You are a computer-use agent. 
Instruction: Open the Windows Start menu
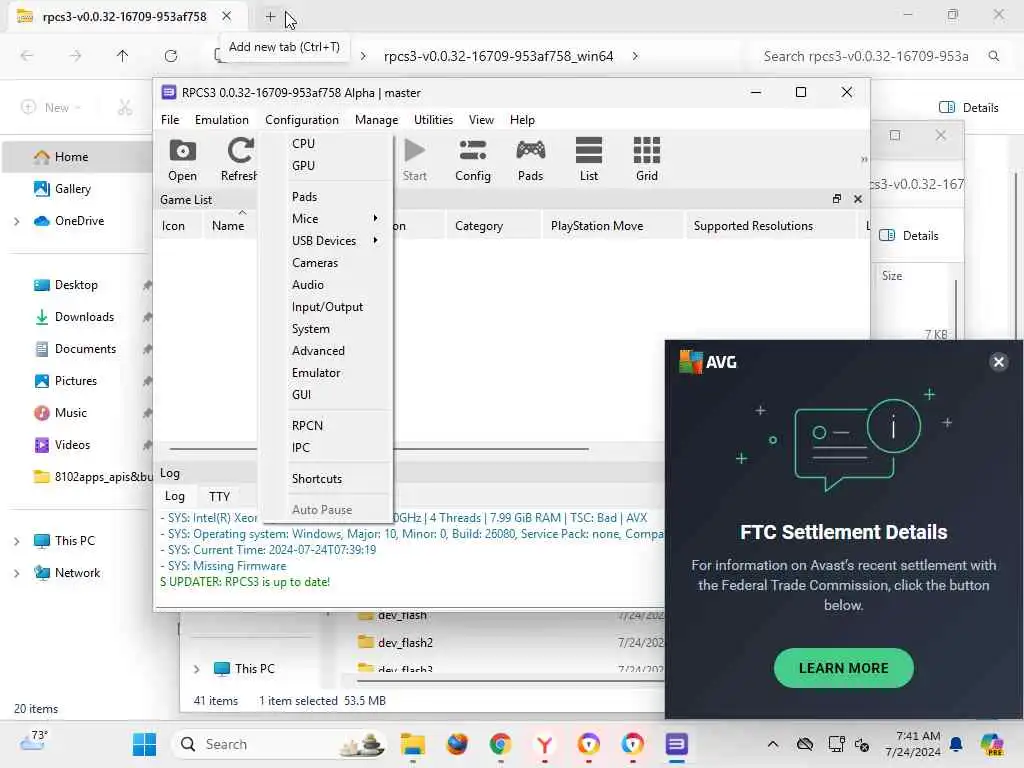[x=144, y=744]
